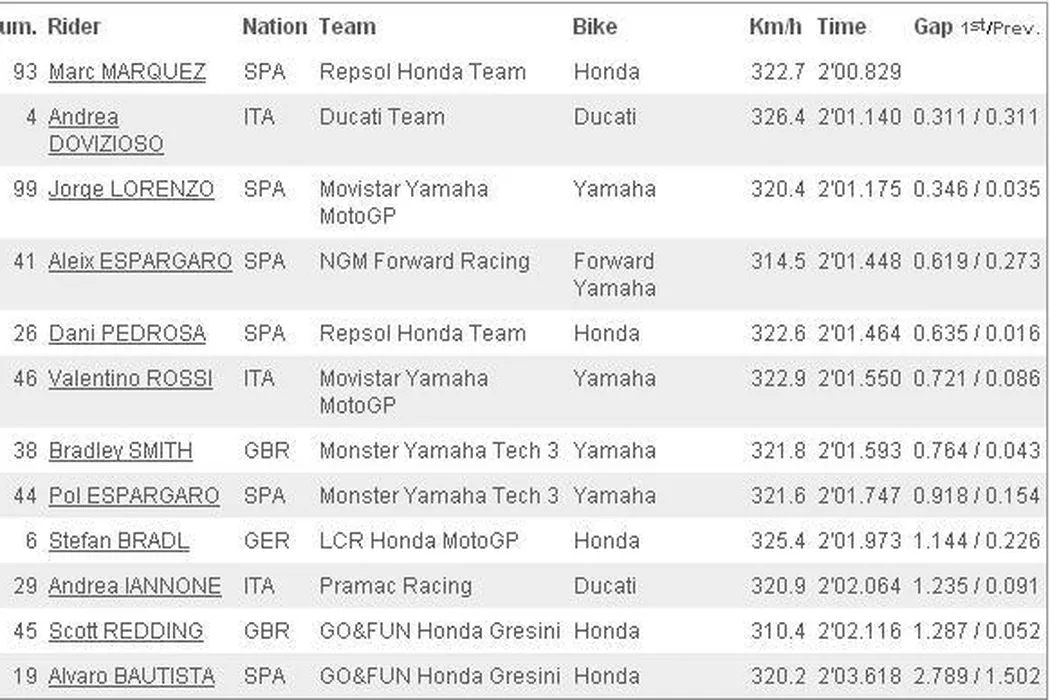The width and height of the screenshot is (1050, 700).
Task: Open Stefan BRADL profile link
Action: coord(118,541)
